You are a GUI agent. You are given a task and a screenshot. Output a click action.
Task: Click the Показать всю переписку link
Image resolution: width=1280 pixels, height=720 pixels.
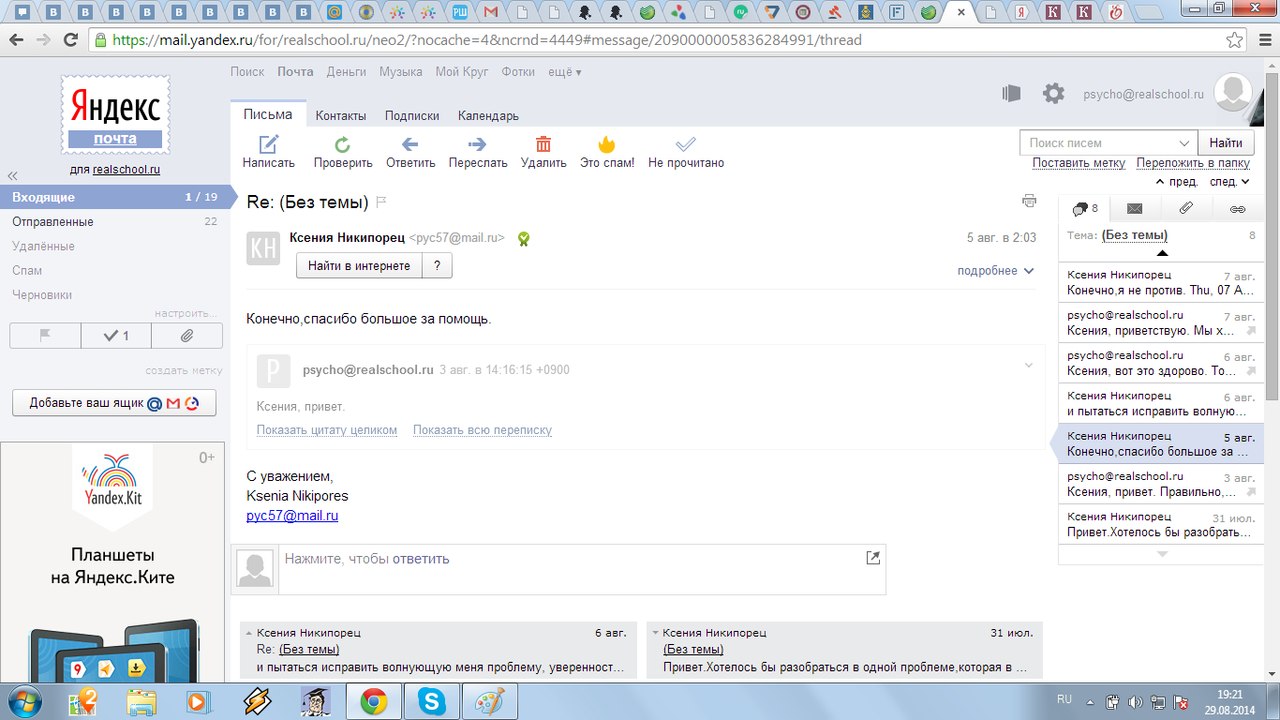tap(482, 430)
